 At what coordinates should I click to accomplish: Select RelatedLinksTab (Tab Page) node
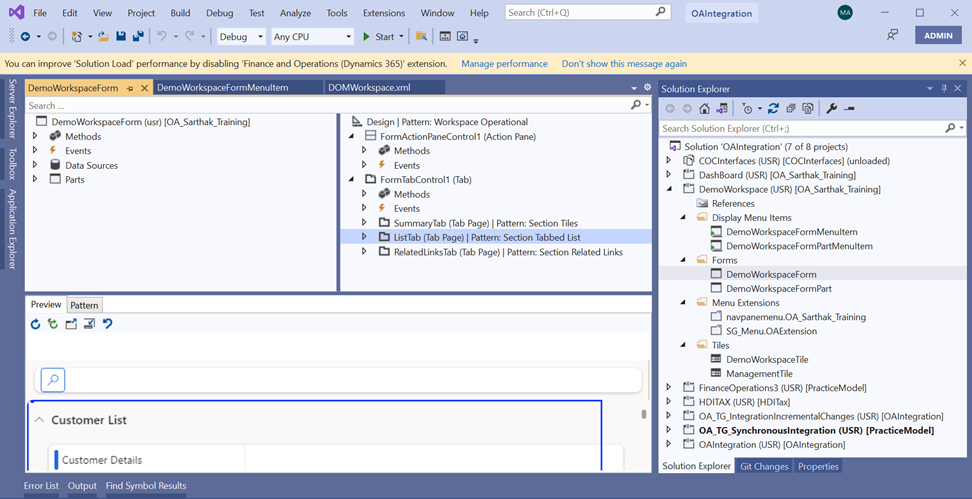tap(508, 252)
